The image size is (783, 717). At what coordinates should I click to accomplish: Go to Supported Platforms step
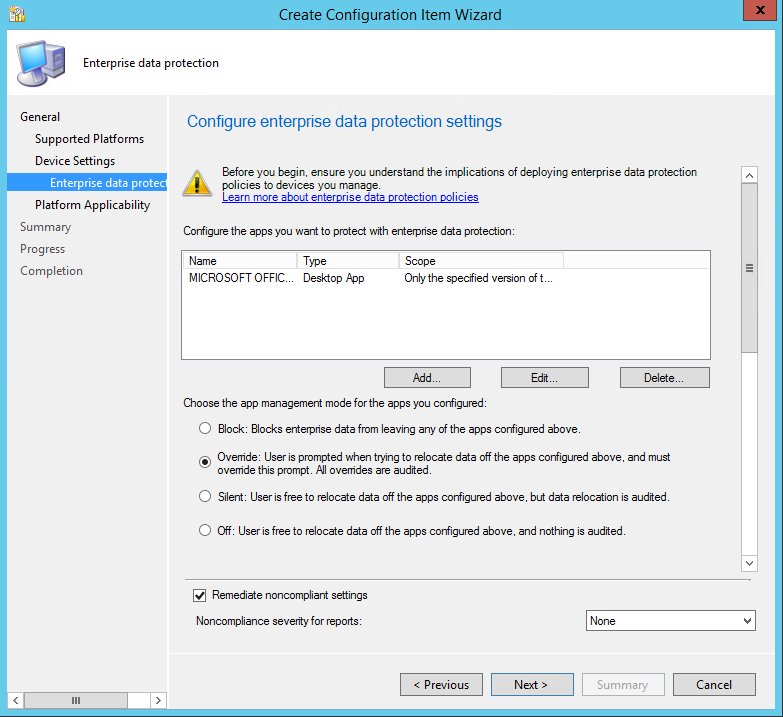89,139
